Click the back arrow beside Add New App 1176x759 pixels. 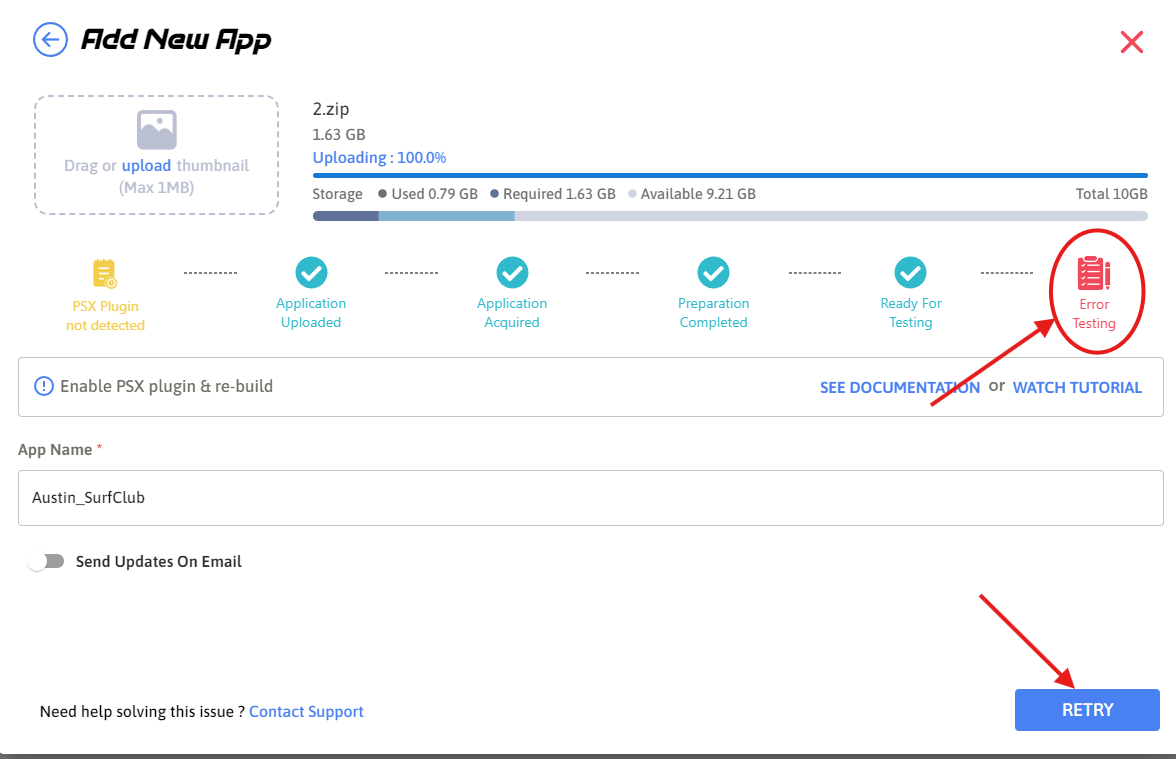pos(49,40)
